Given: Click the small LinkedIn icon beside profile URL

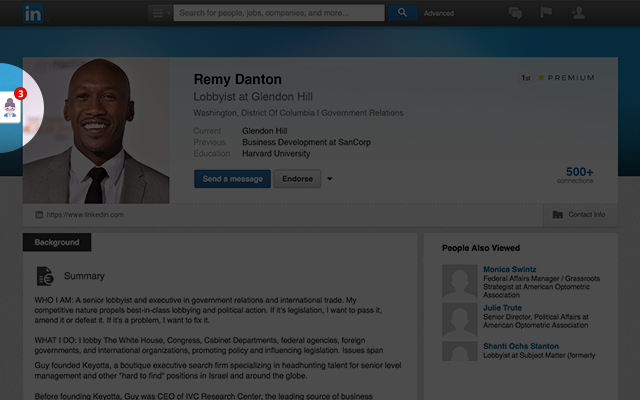Looking at the screenshot, I should [x=39, y=215].
